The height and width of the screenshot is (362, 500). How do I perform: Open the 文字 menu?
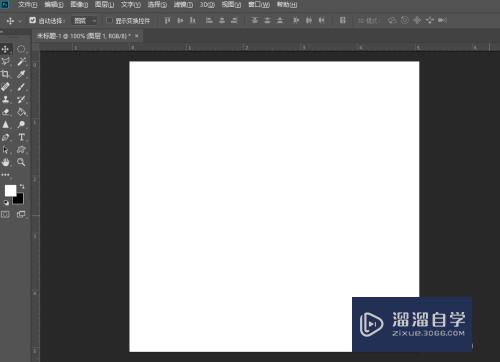(131, 5)
